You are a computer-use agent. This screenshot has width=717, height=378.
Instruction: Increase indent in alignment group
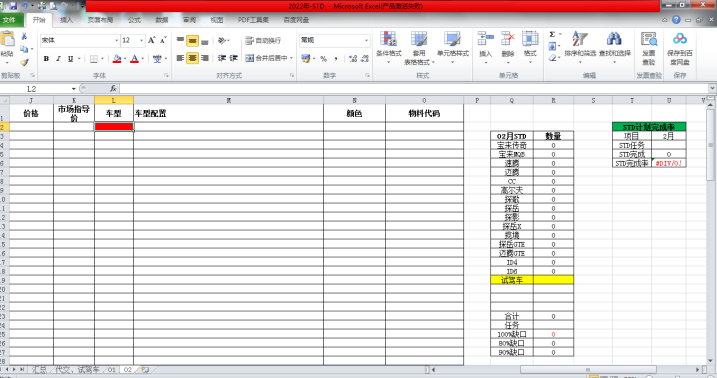pos(234,58)
